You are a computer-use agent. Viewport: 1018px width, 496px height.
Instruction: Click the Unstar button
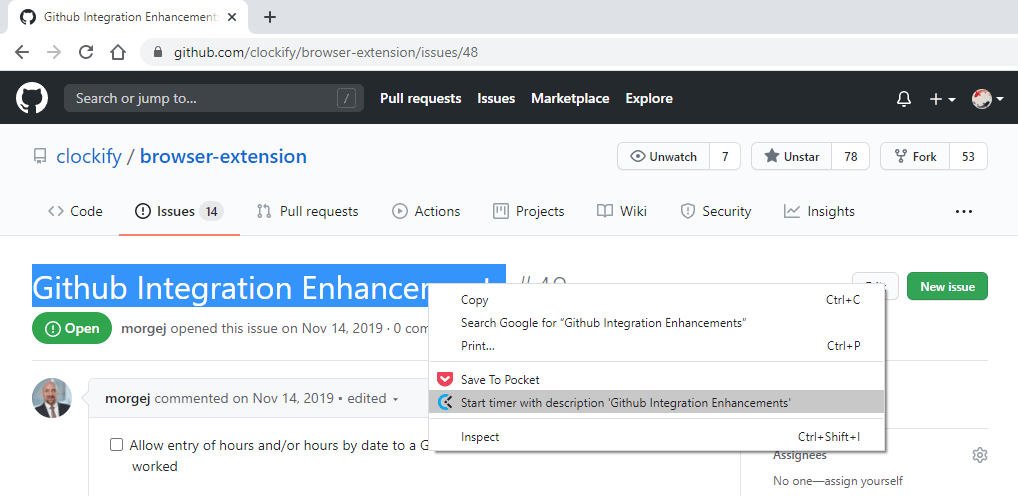pyautogui.click(x=791, y=156)
